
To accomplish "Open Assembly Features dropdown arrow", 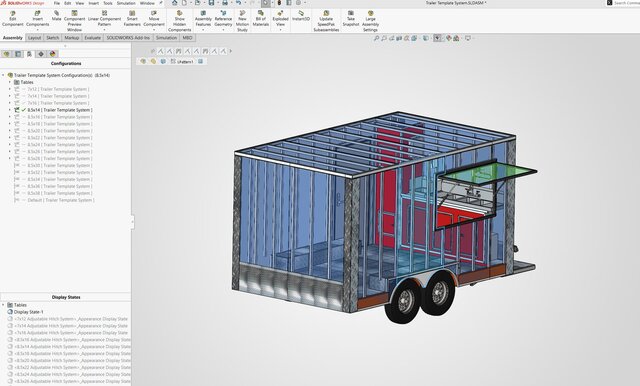I will [203, 30].
